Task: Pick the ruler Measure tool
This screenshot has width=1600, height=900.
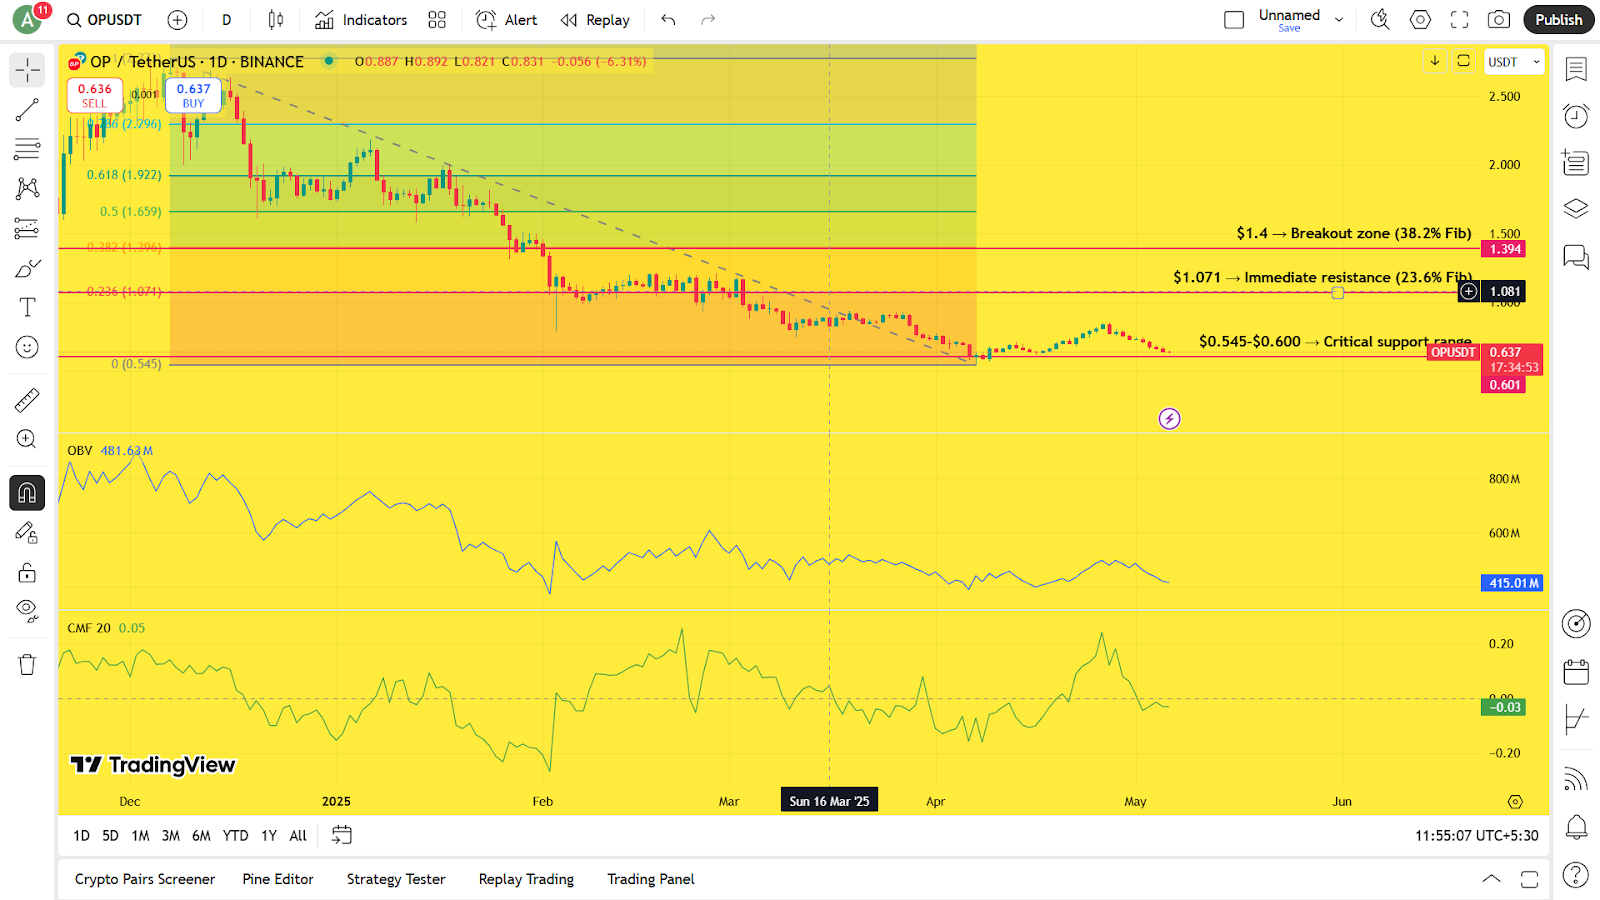Action: 27,400
